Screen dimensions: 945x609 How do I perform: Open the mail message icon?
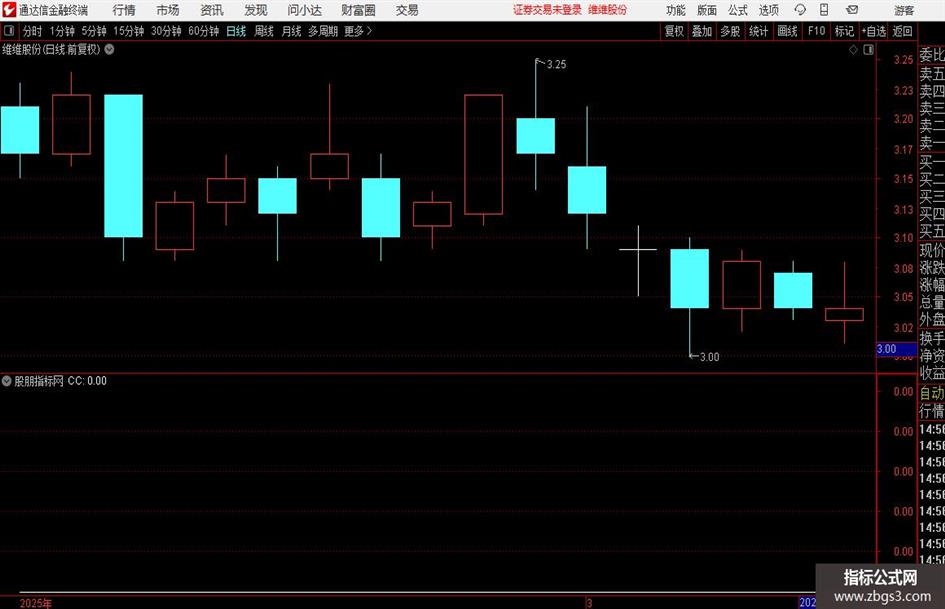(x=852, y=10)
